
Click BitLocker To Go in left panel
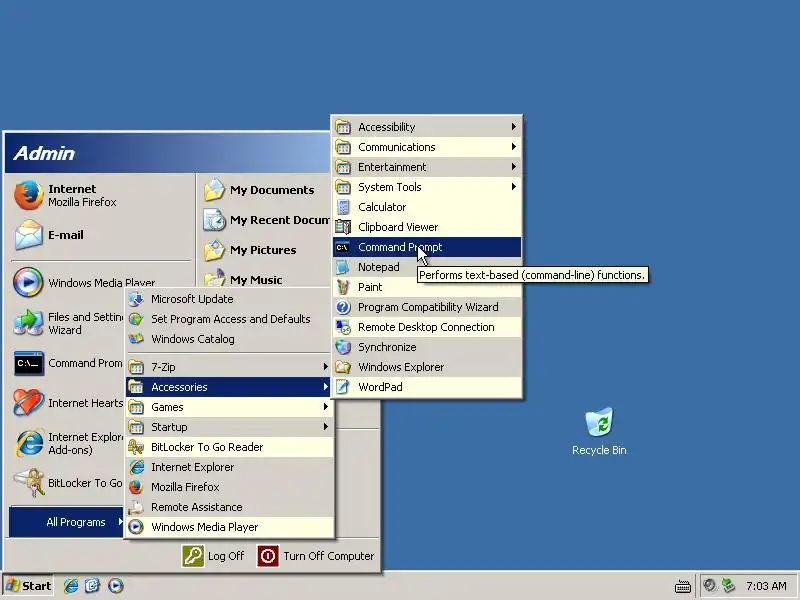coord(68,483)
